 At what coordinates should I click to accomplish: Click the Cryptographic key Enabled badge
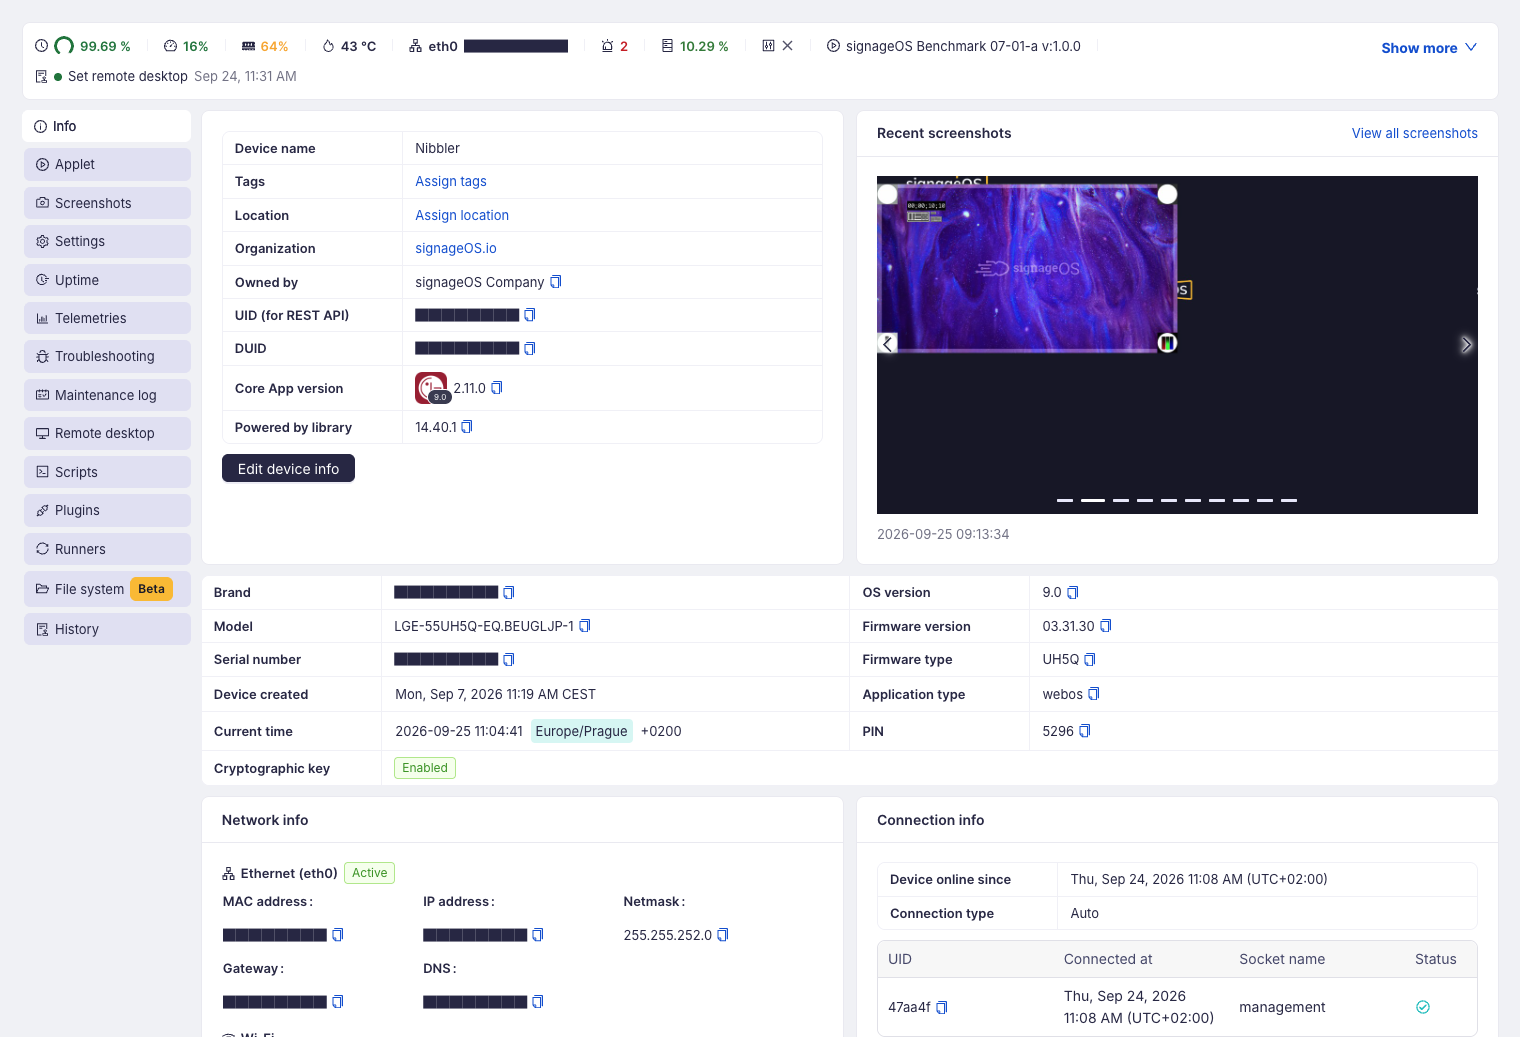click(425, 768)
